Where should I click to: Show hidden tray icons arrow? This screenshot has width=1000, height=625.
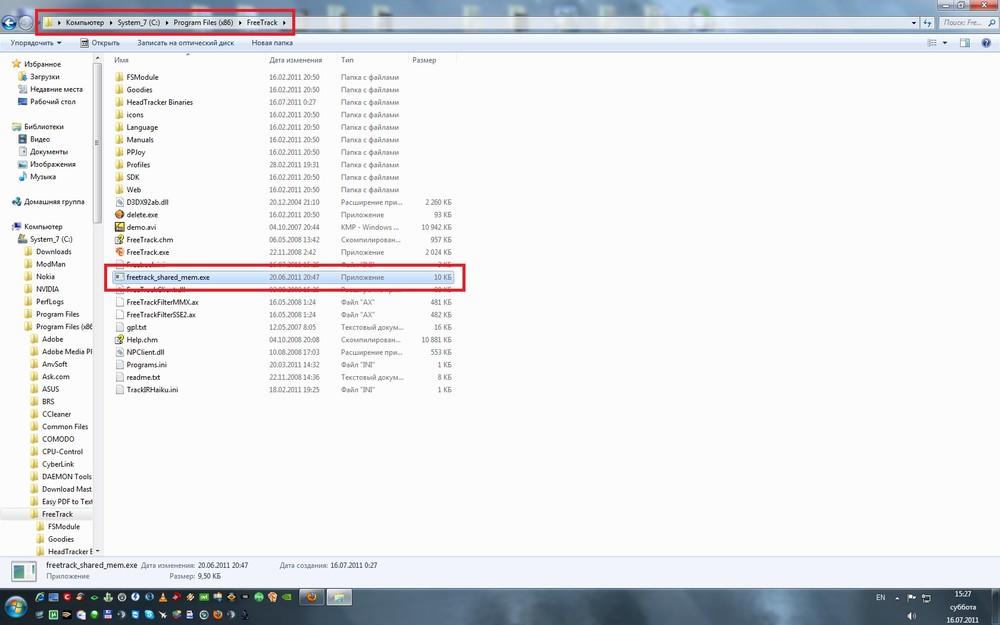(x=897, y=598)
